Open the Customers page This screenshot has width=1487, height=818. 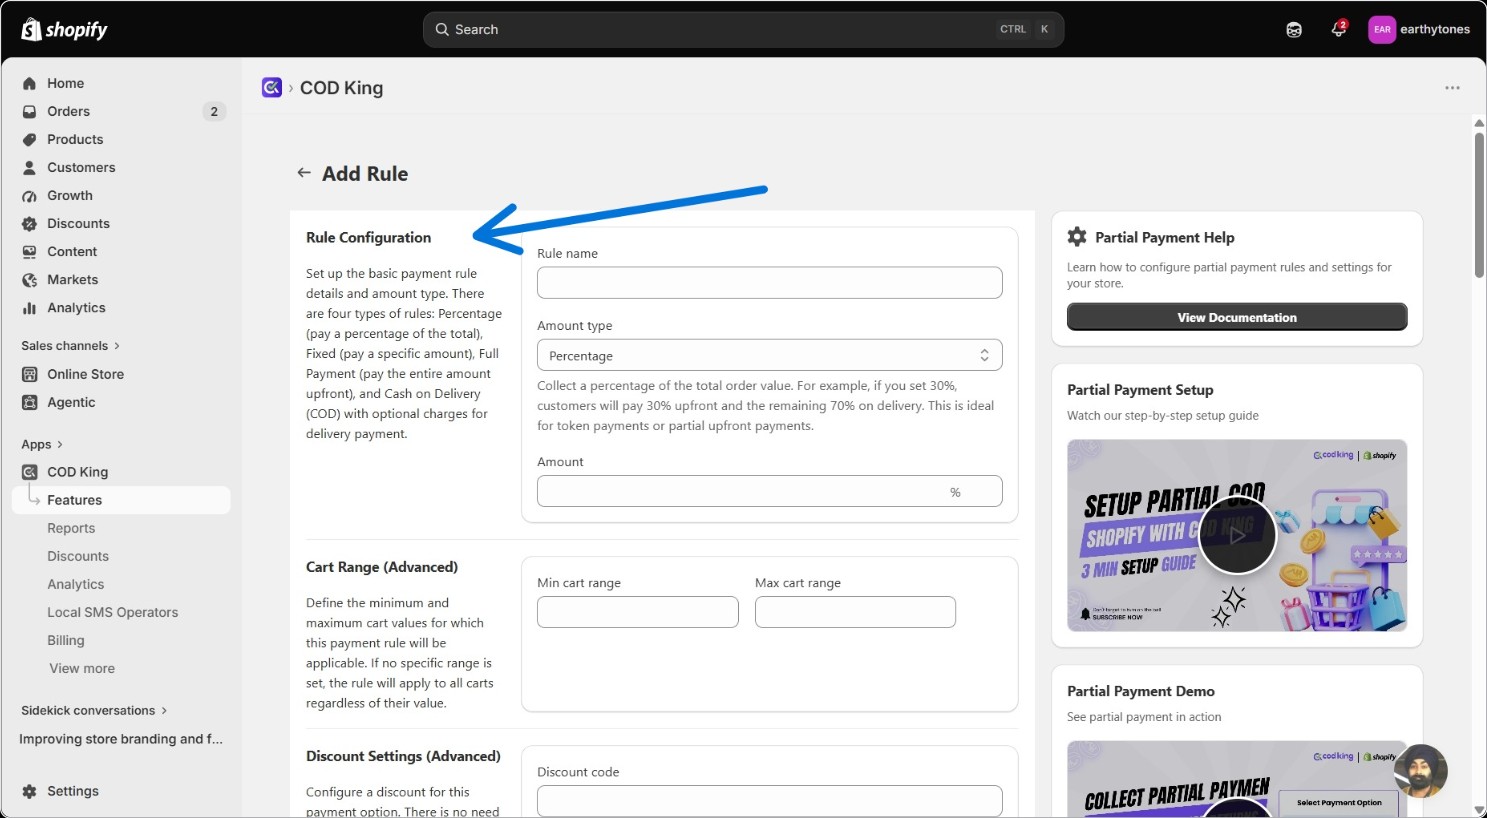[81, 167]
